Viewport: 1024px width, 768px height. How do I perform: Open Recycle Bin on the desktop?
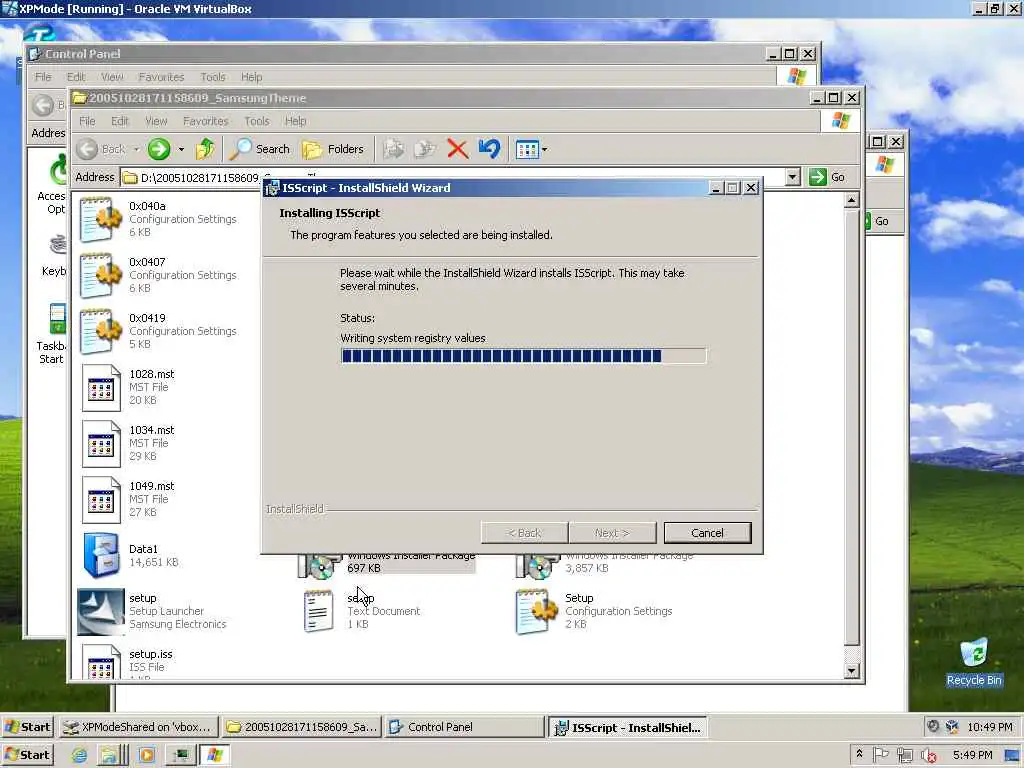[x=974, y=662]
